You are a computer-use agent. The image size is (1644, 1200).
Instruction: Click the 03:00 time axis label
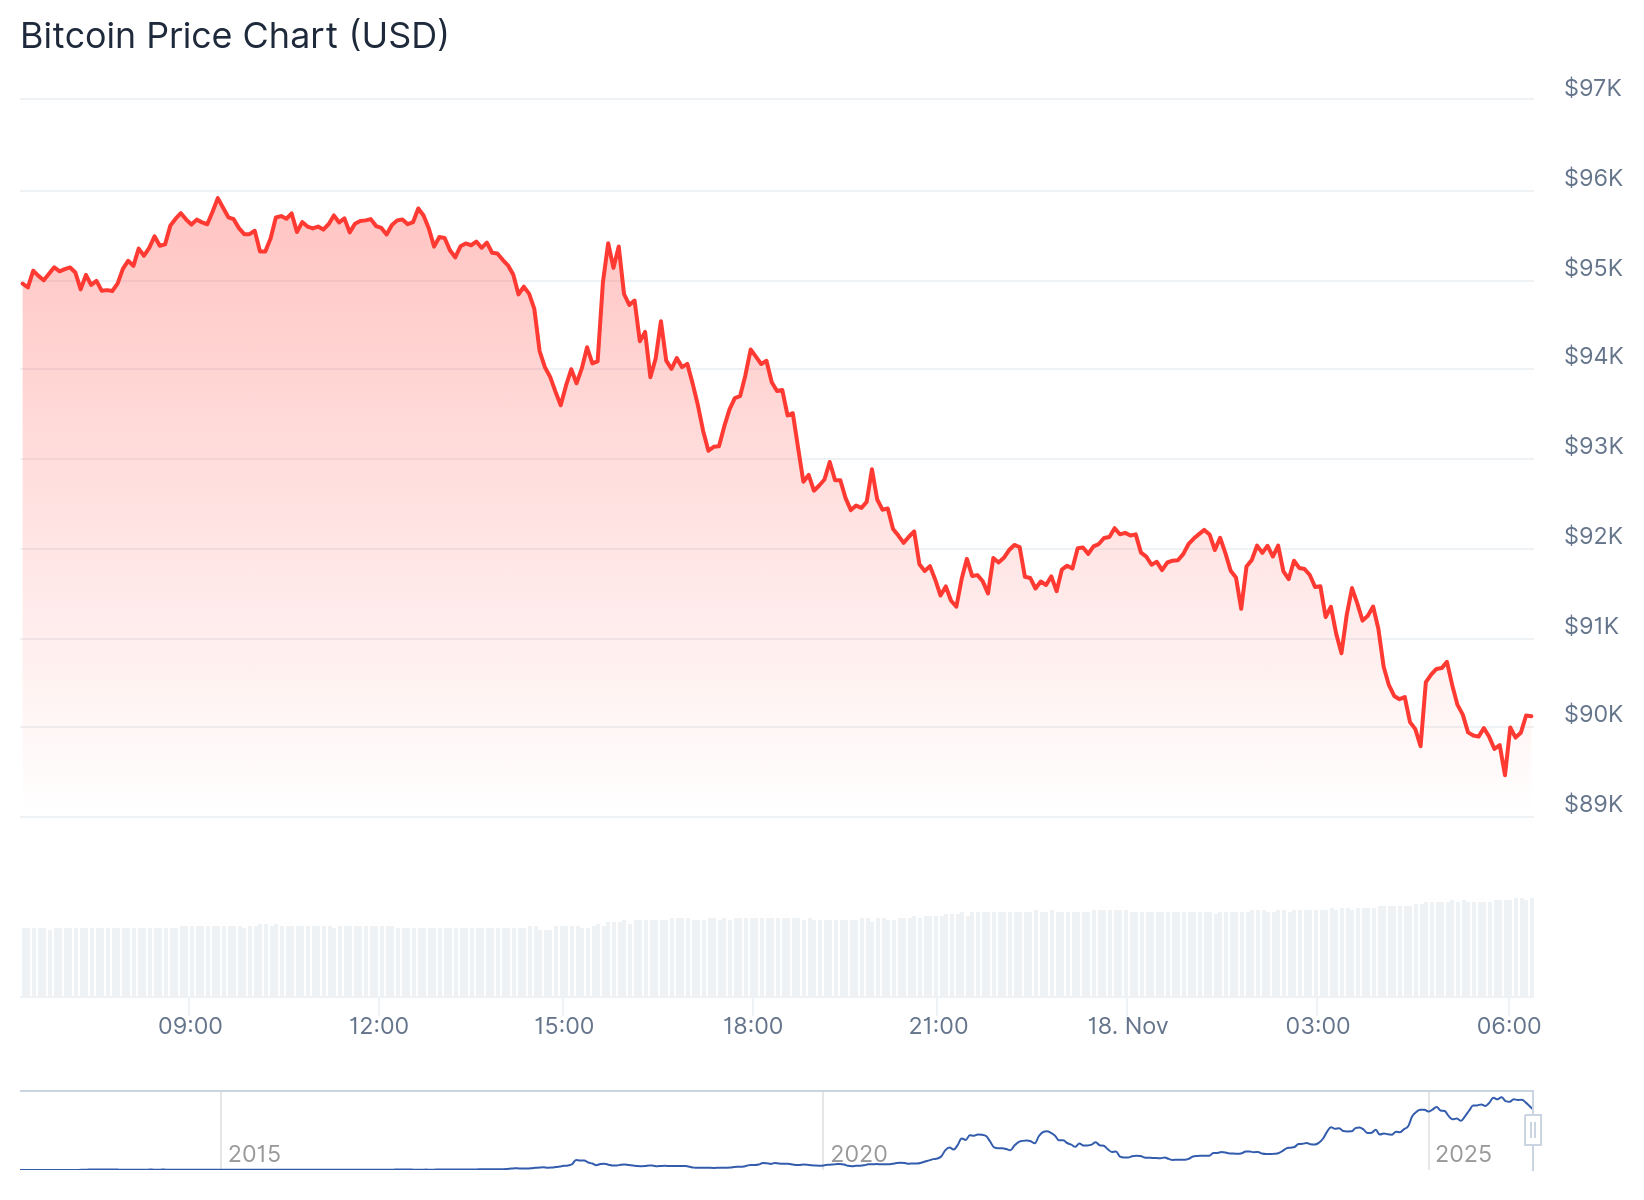tap(1318, 1026)
